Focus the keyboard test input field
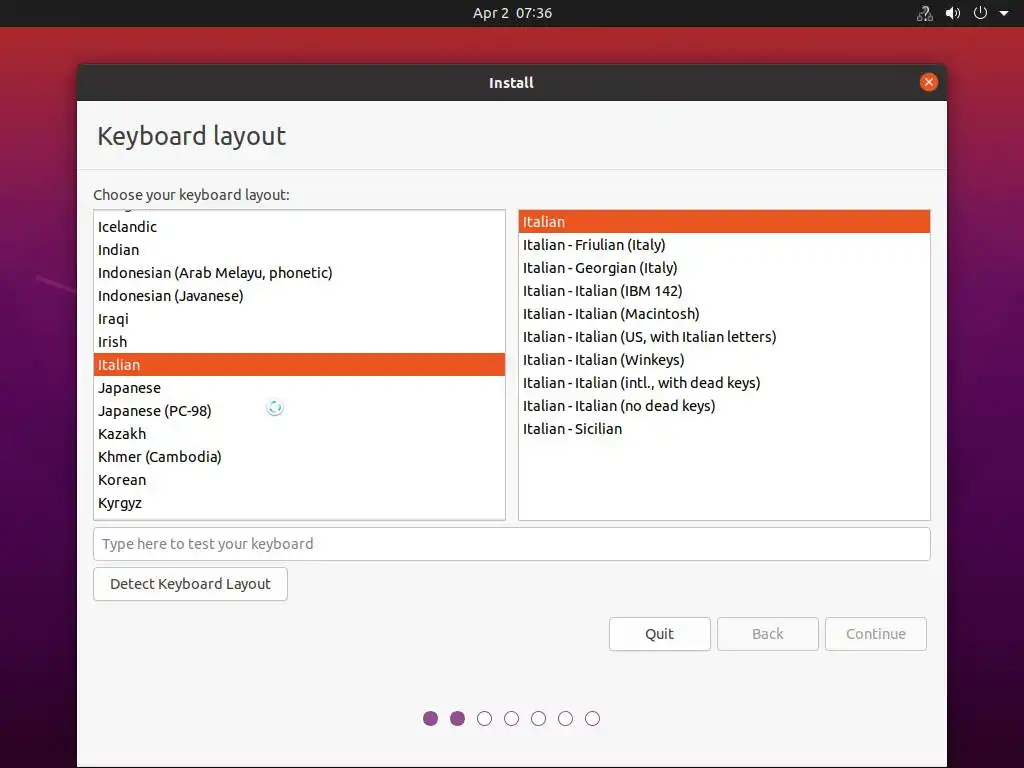1024x768 pixels. 511,544
